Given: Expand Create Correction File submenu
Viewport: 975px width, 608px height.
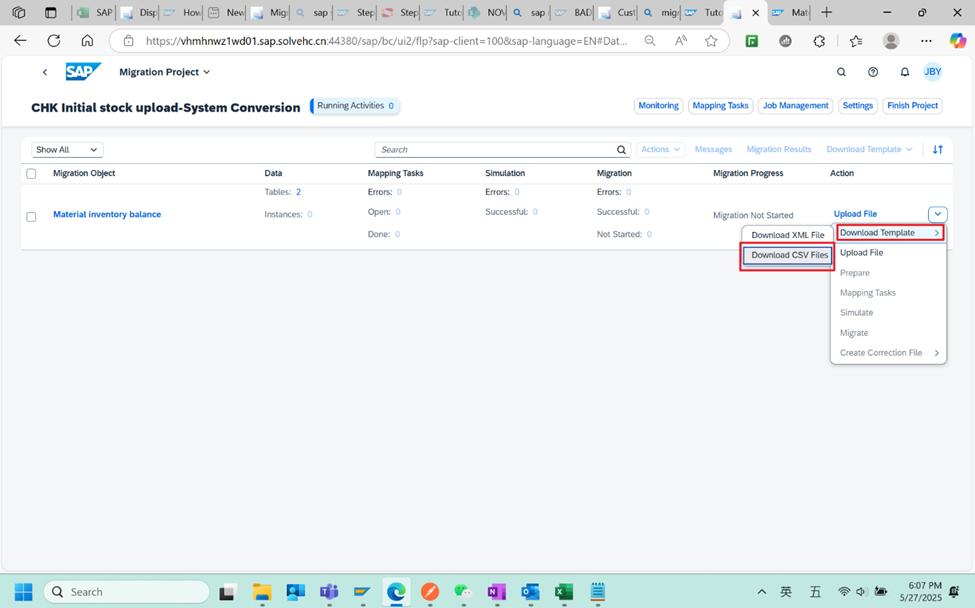Looking at the screenshot, I should 889,352.
